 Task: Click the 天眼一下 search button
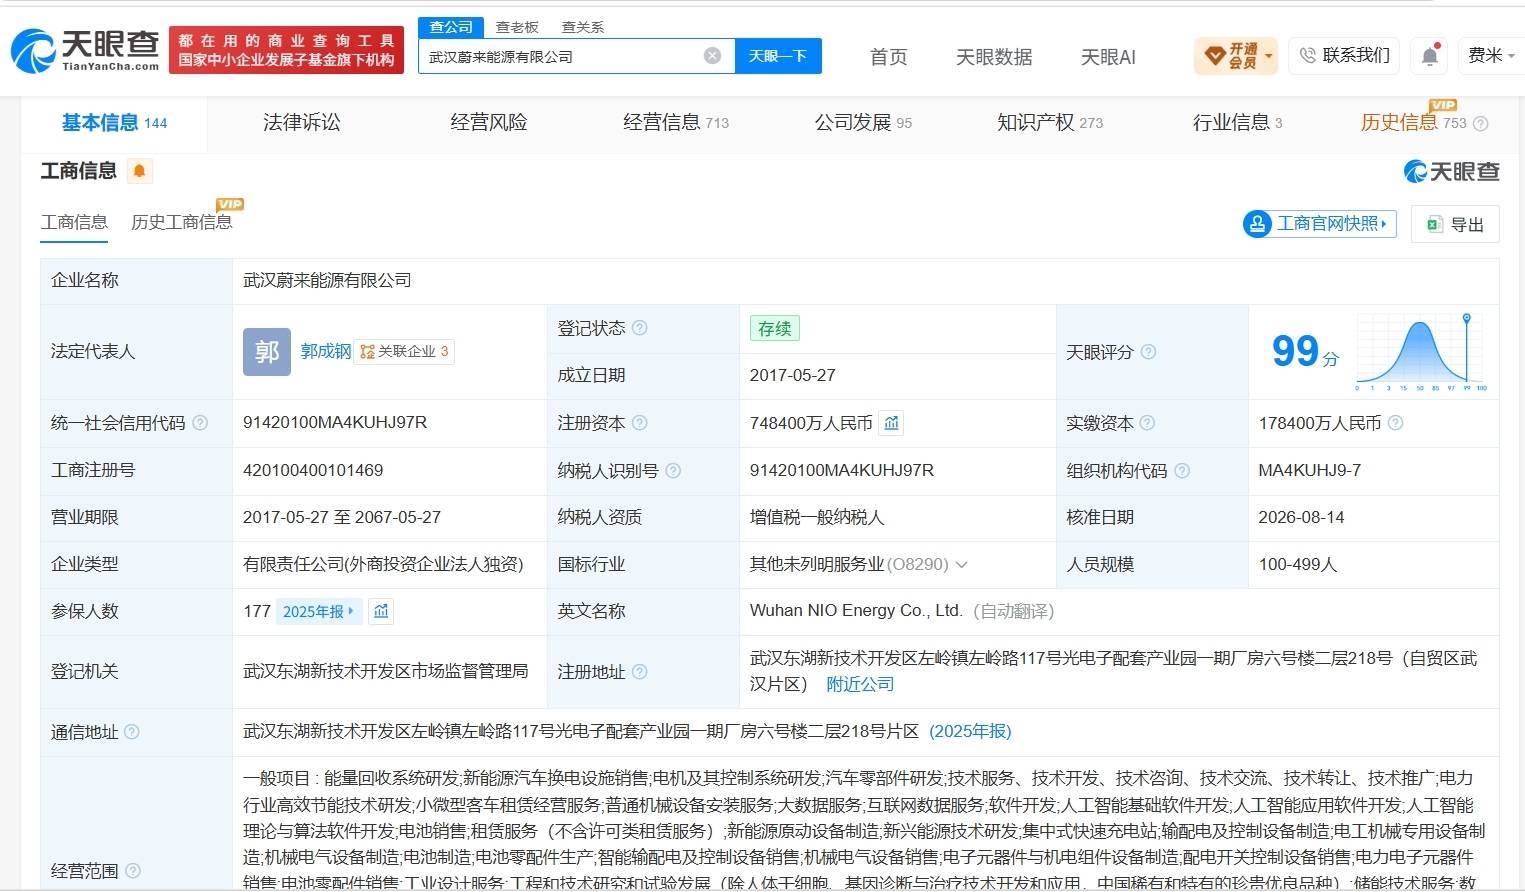[778, 56]
